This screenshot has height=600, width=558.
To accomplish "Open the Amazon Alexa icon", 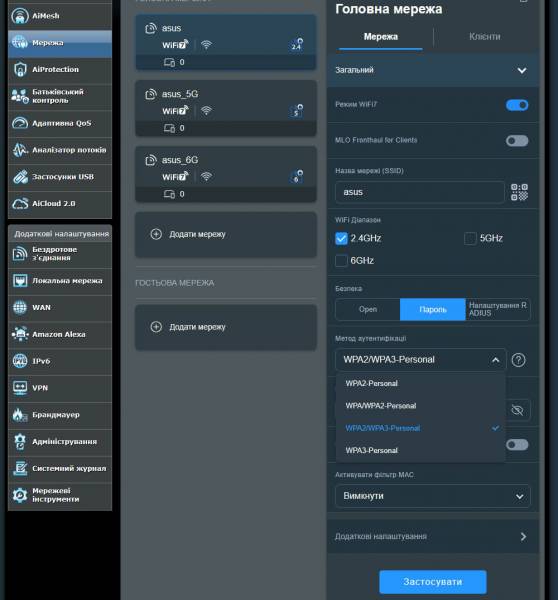I will pyautogui.click(x=20, y=334).
